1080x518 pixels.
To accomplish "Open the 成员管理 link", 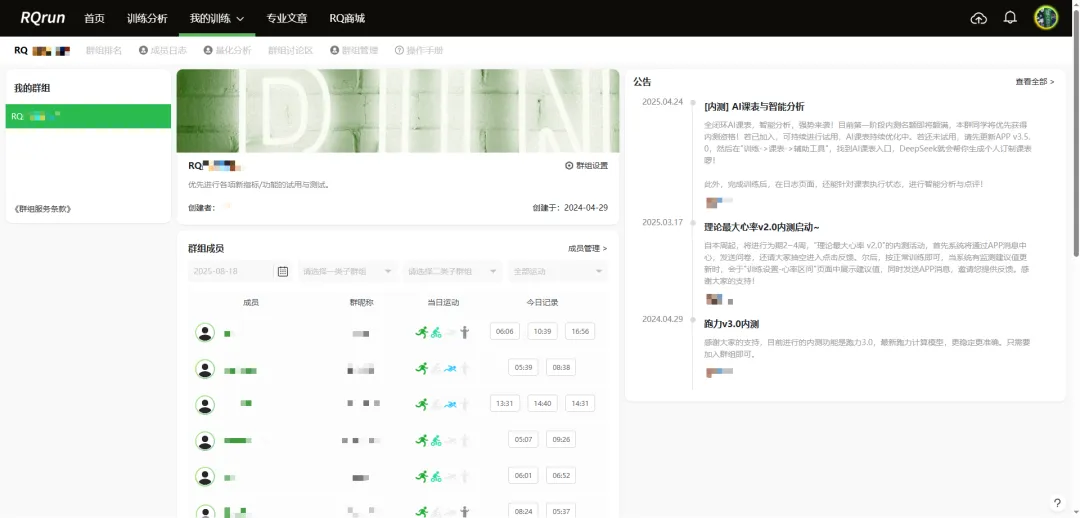I will (x=587, y=248).
